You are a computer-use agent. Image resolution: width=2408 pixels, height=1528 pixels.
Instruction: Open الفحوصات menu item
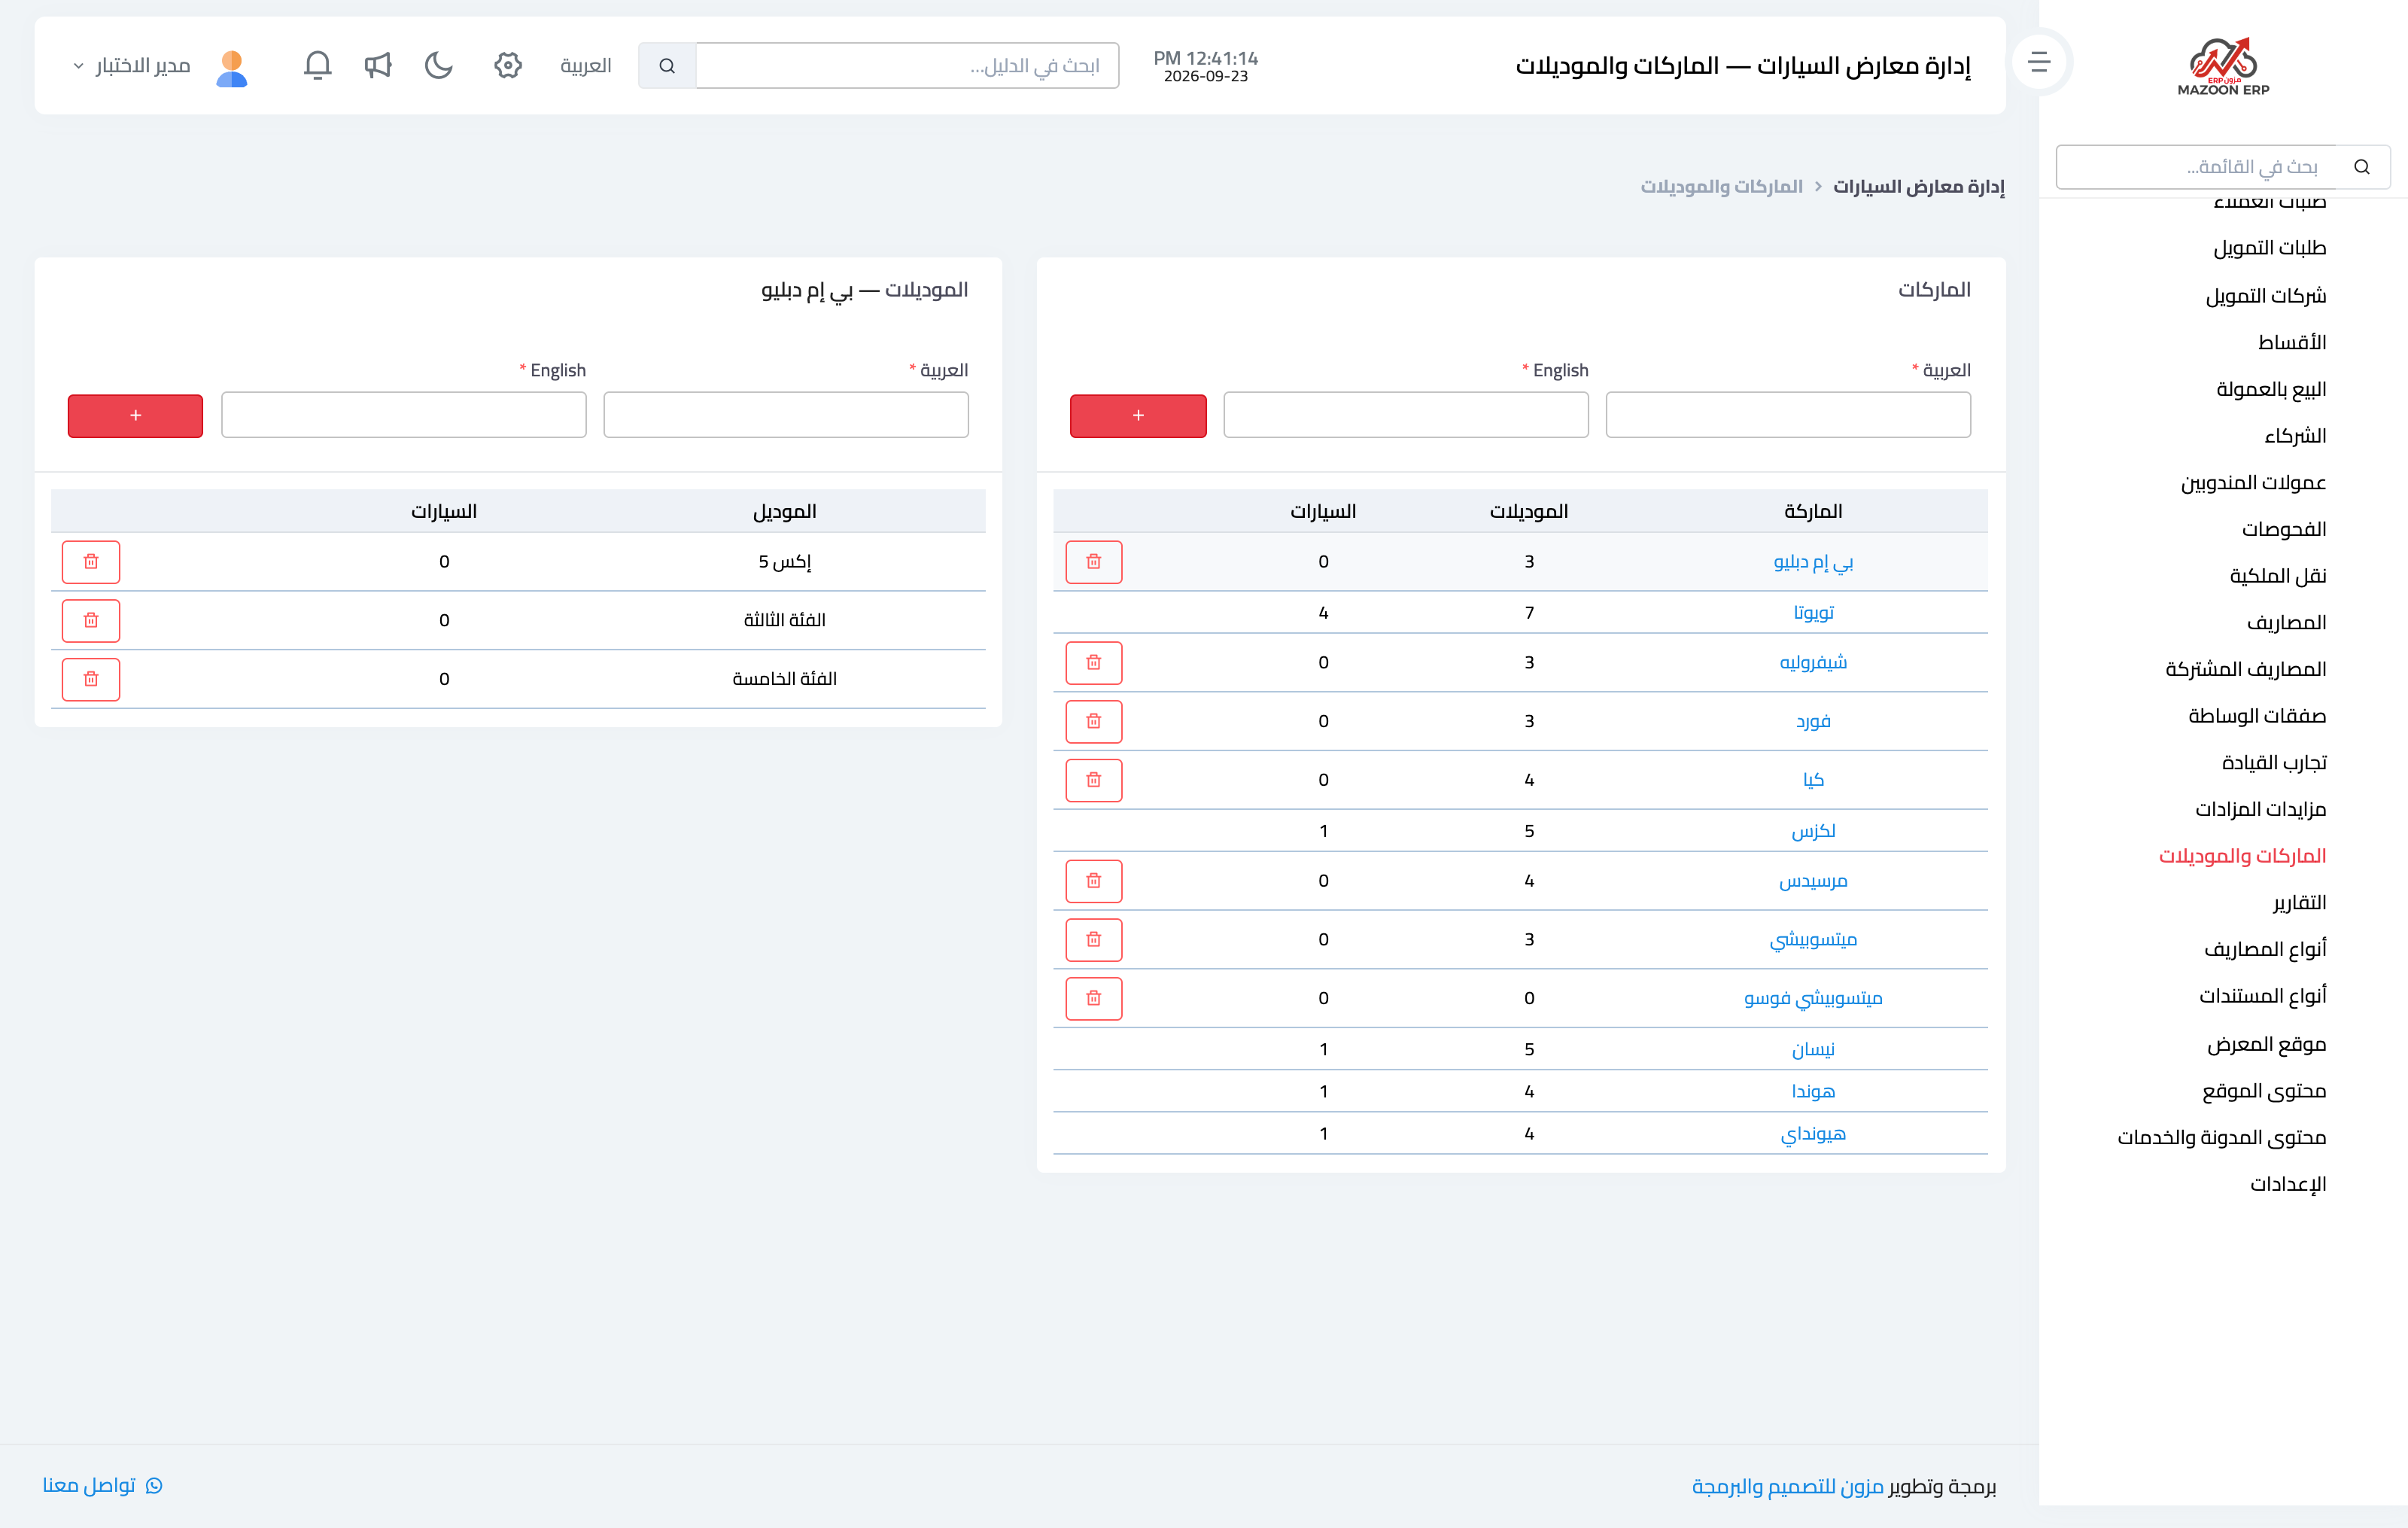click(2284, 529)
